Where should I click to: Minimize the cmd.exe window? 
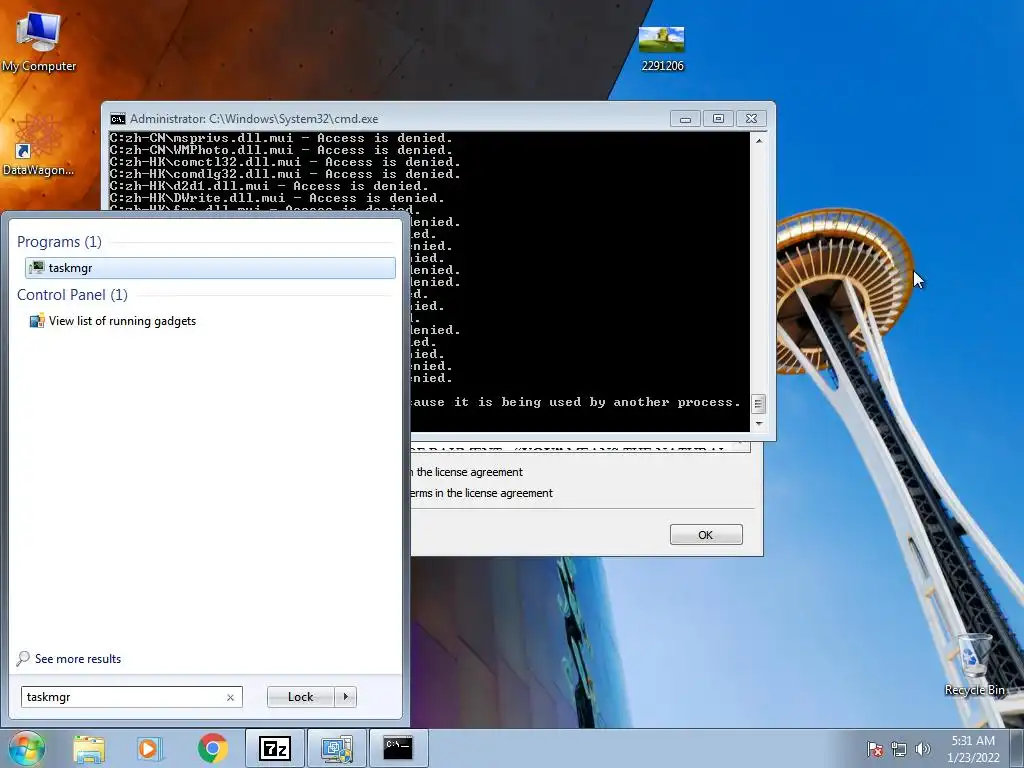685,119
